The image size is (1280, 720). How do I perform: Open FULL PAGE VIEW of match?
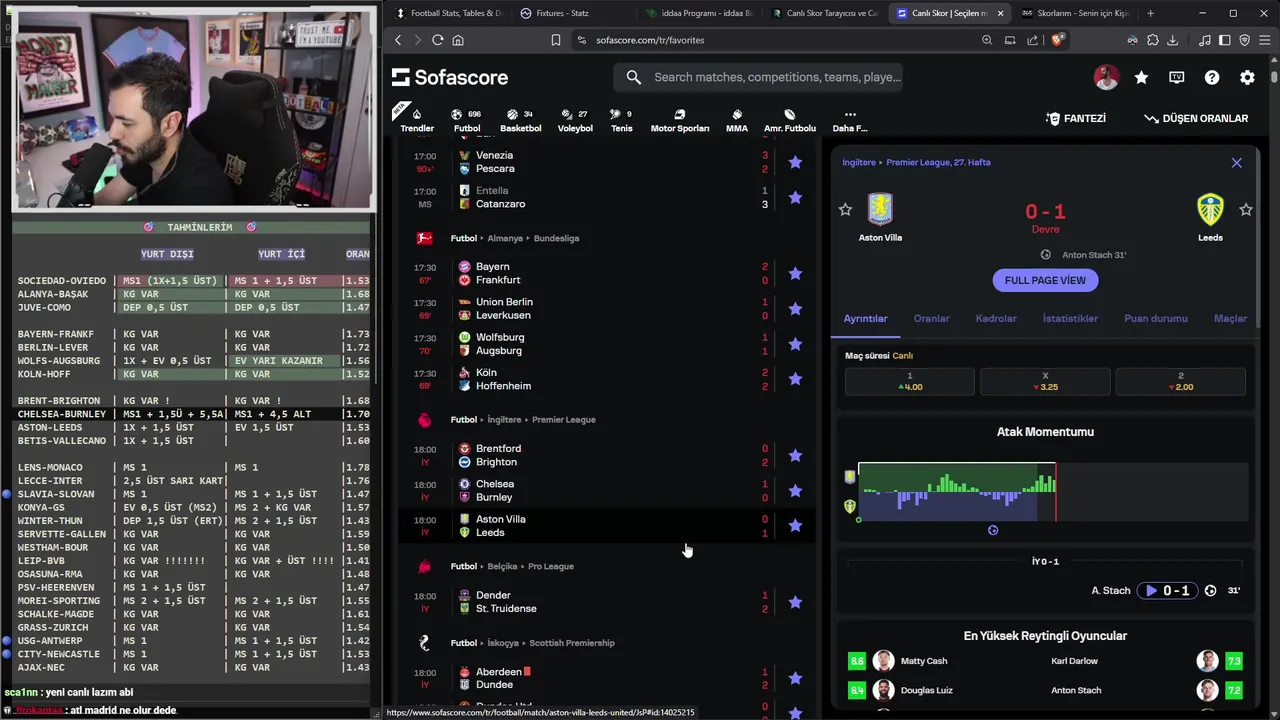click(1045, 280)
